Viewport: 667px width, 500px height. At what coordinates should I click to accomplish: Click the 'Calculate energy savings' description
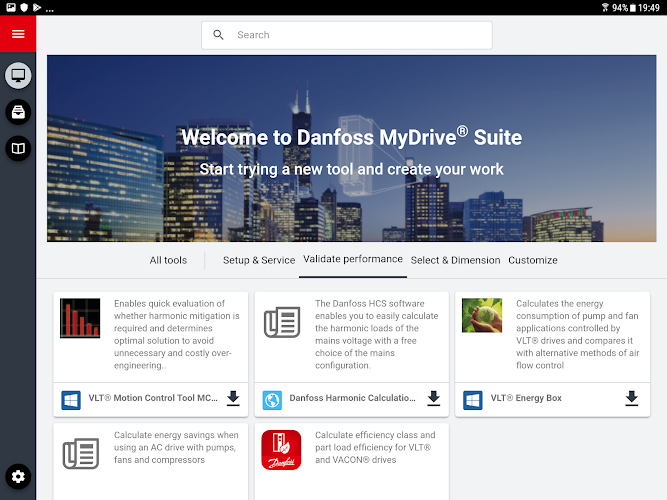[x=176, y=447]
